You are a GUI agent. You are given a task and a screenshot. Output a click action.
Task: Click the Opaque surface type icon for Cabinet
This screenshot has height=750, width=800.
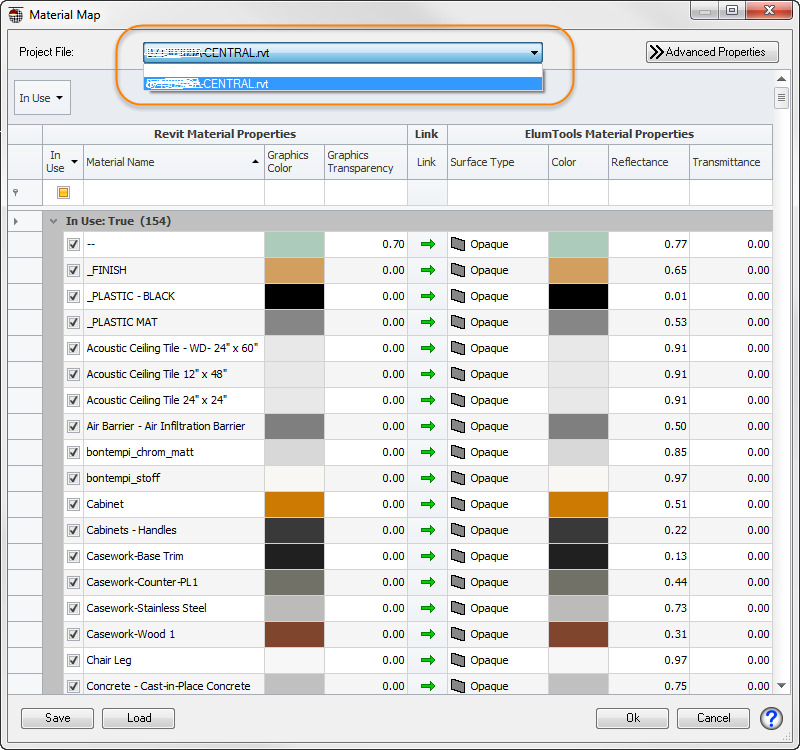pyautogui.click(x=460, y=504)
